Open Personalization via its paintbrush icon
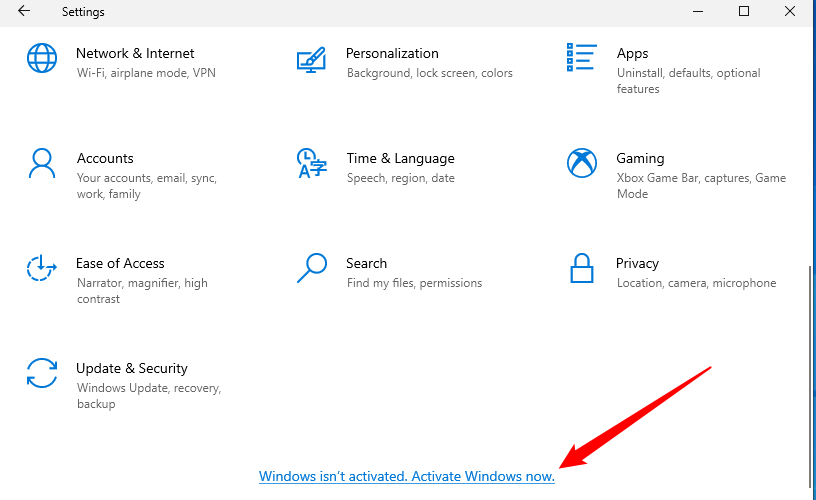 [312, 59]
